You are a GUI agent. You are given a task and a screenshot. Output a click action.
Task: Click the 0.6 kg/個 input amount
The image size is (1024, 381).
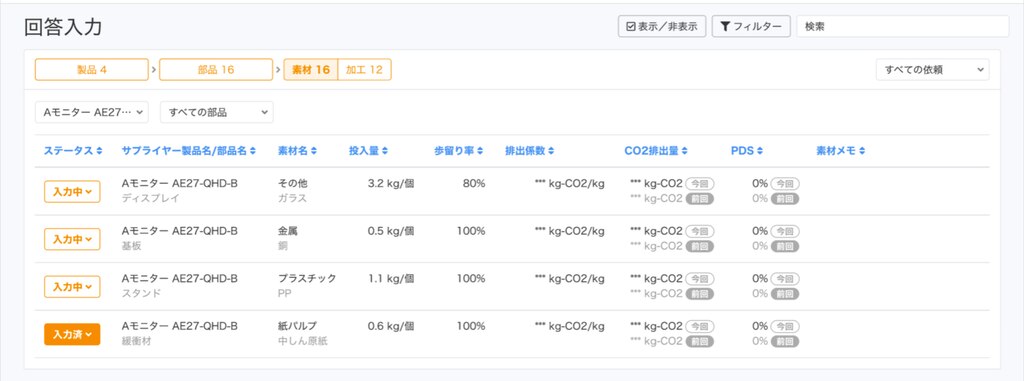click(391, 326)
